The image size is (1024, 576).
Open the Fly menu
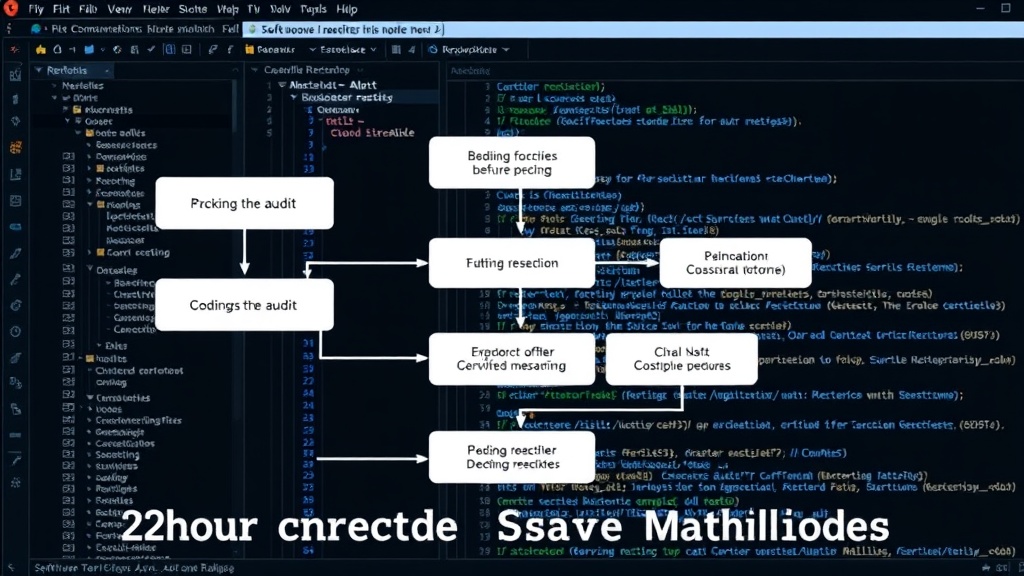click(36, 9)
